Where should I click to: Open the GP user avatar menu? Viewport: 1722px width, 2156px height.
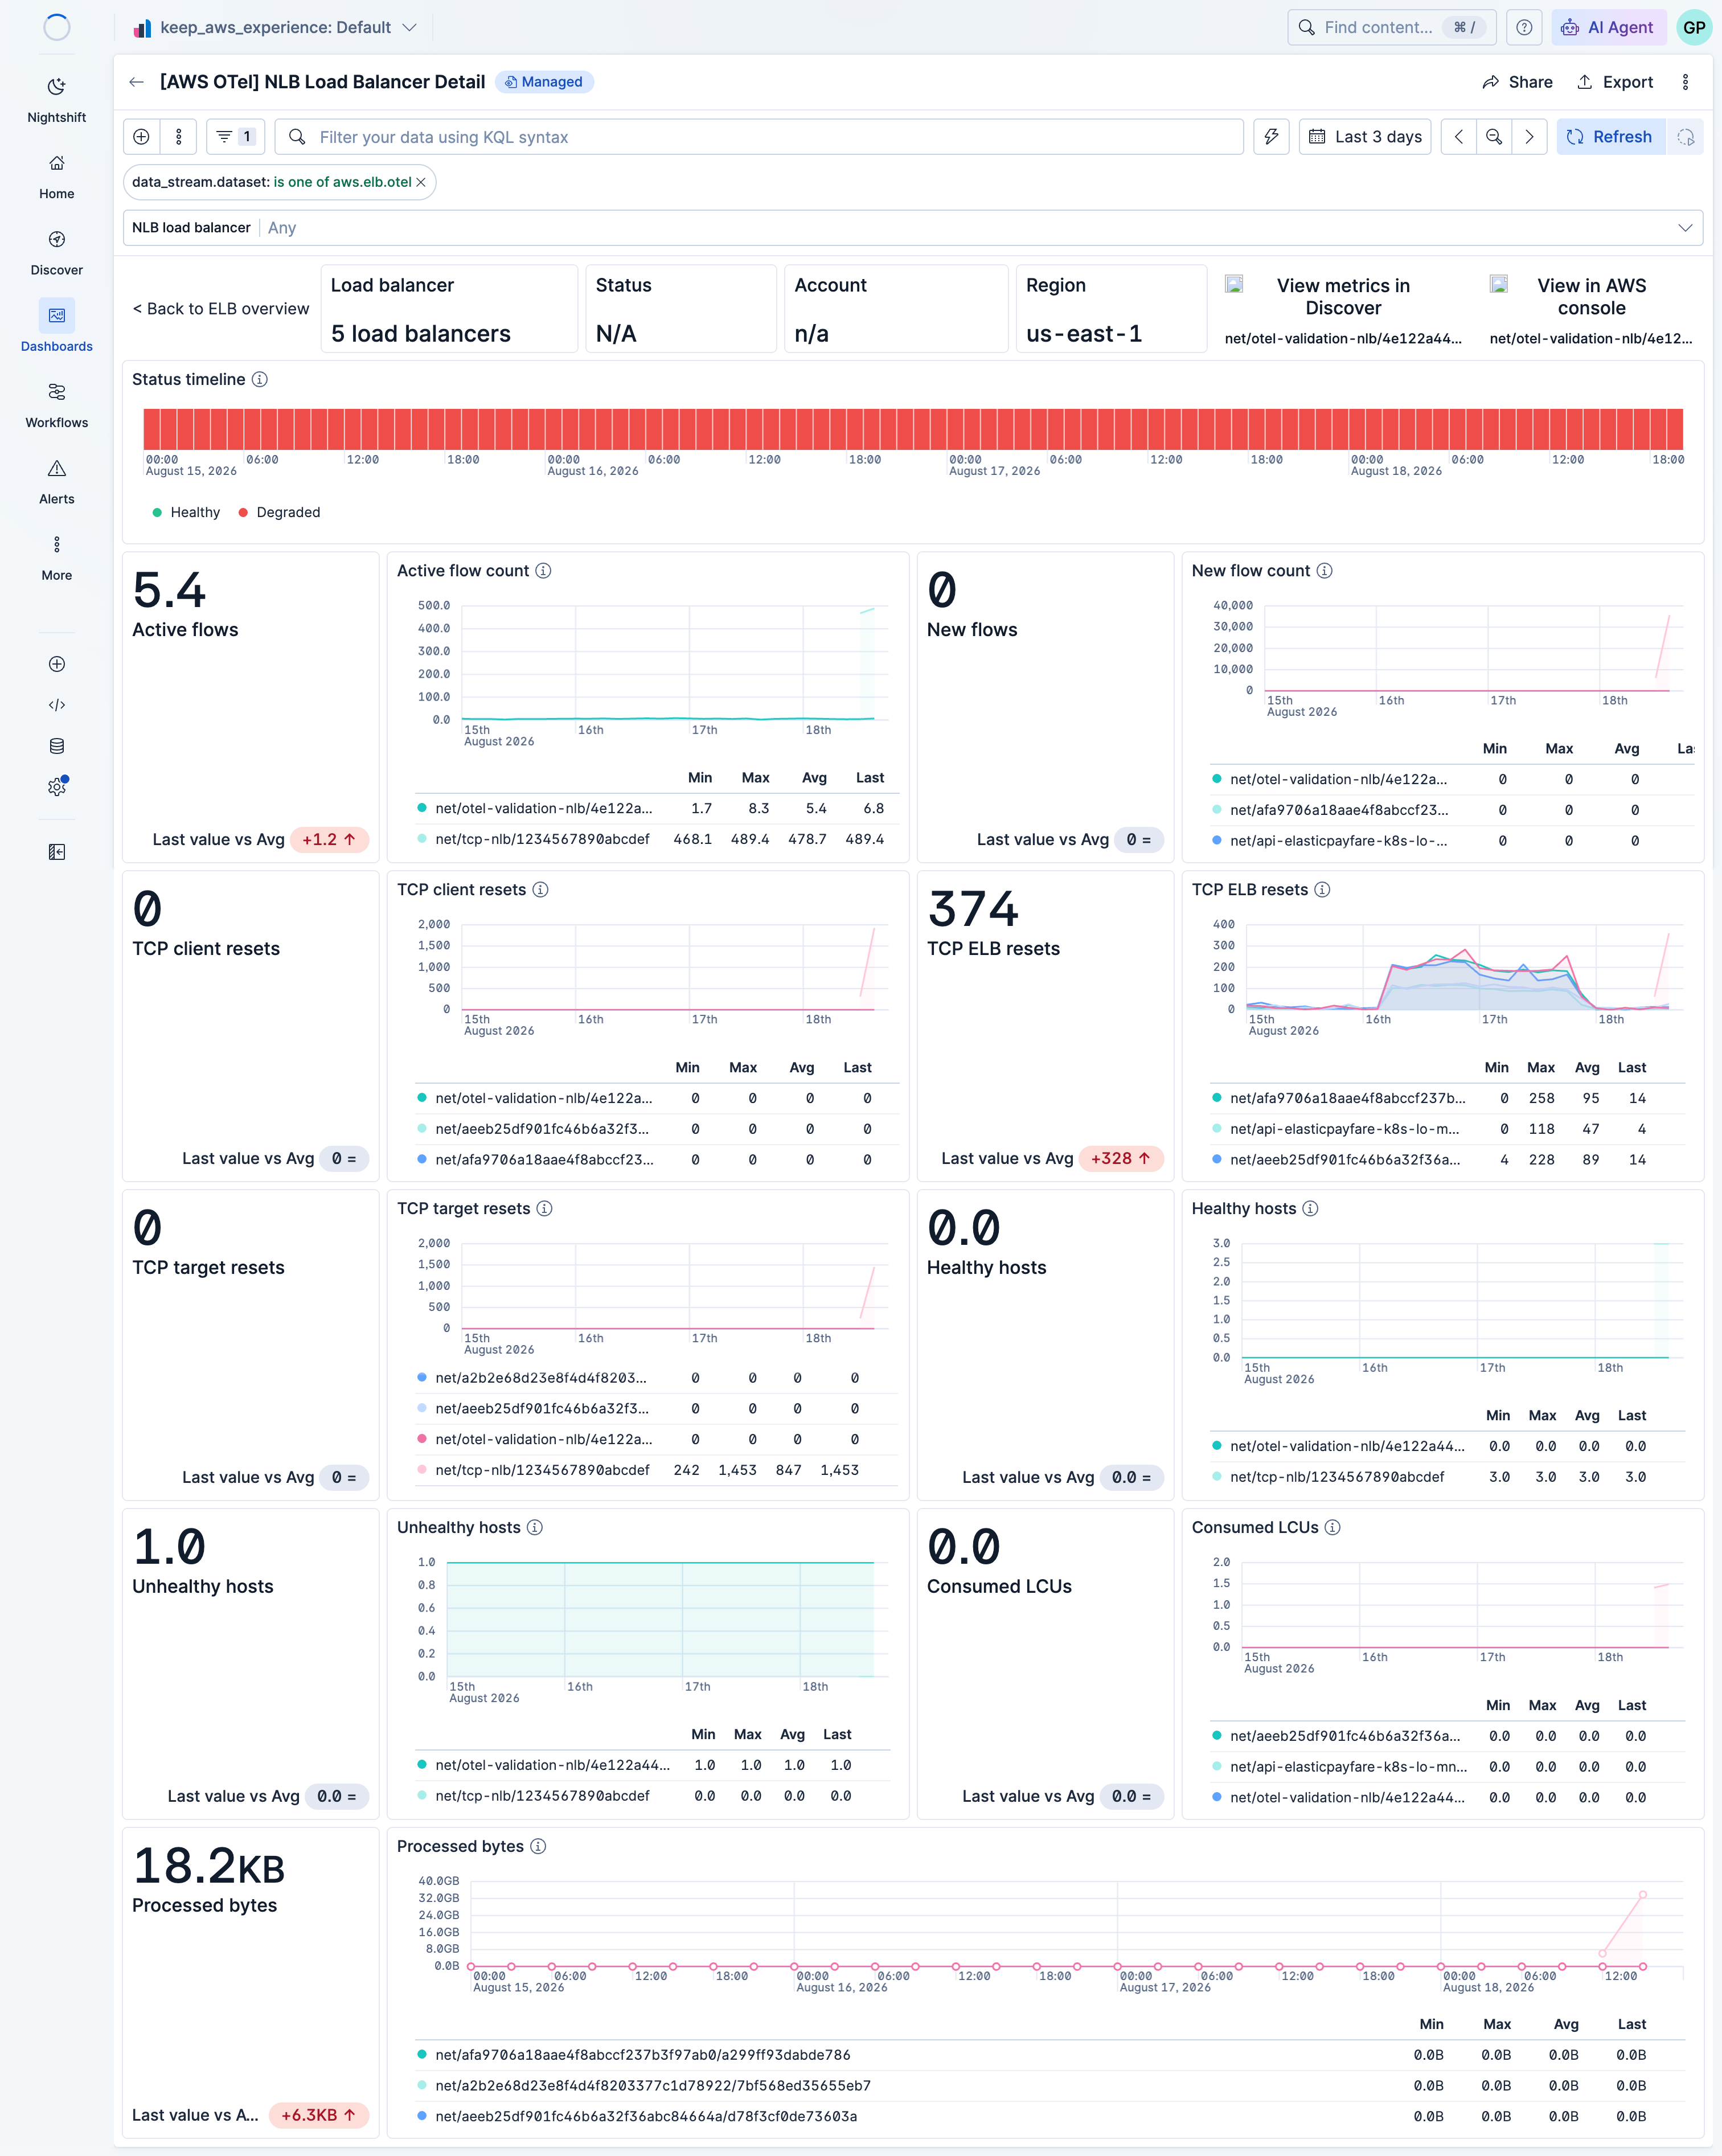point(1694,27)
